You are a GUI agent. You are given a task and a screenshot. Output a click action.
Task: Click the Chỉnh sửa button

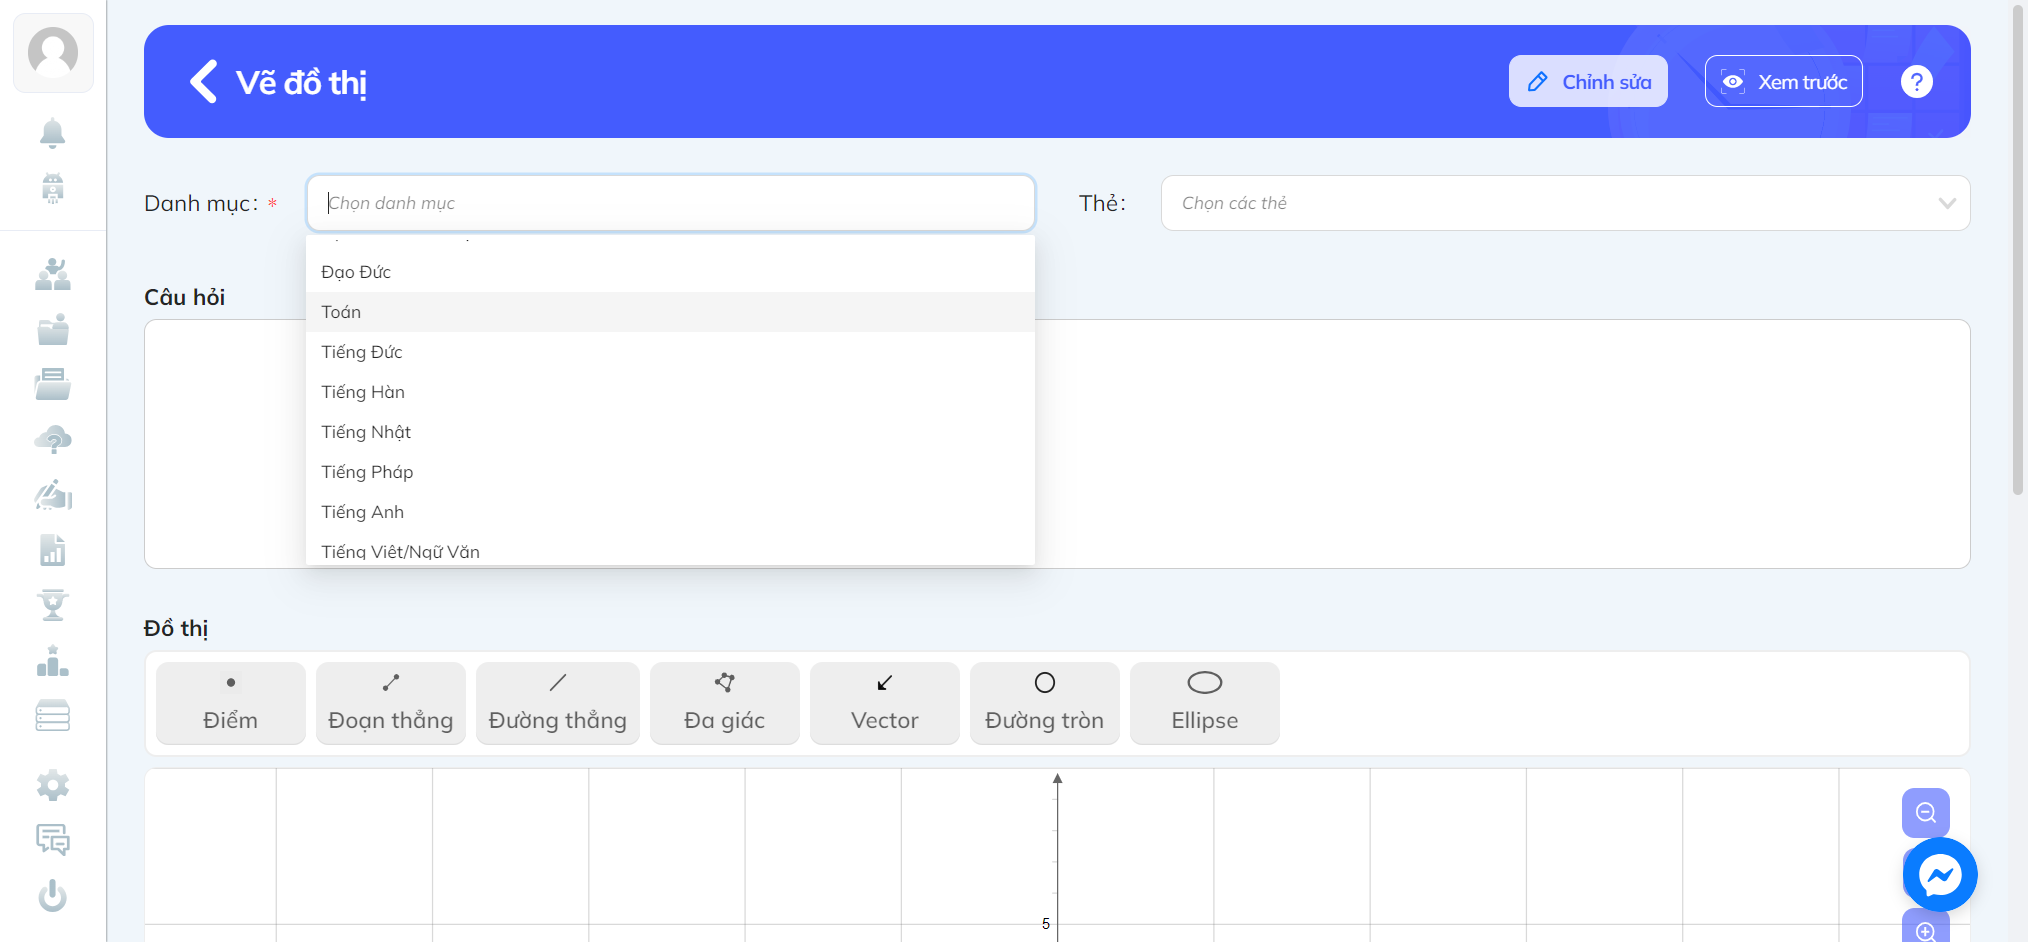[x=1588, y=81]
